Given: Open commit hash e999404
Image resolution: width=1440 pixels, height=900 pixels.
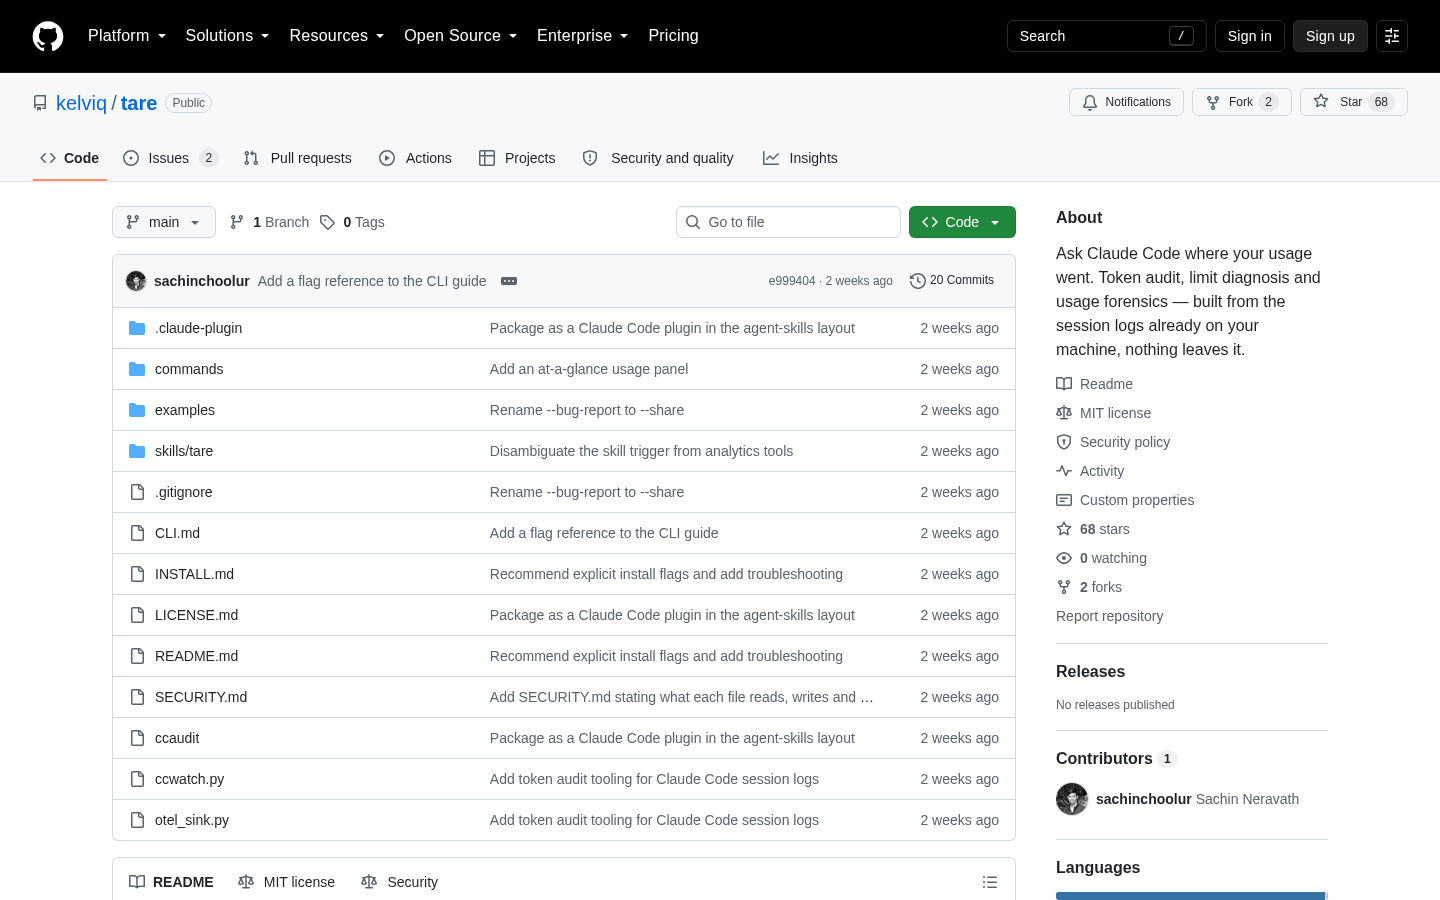Looking at the screenshot, I should (792, 281).
